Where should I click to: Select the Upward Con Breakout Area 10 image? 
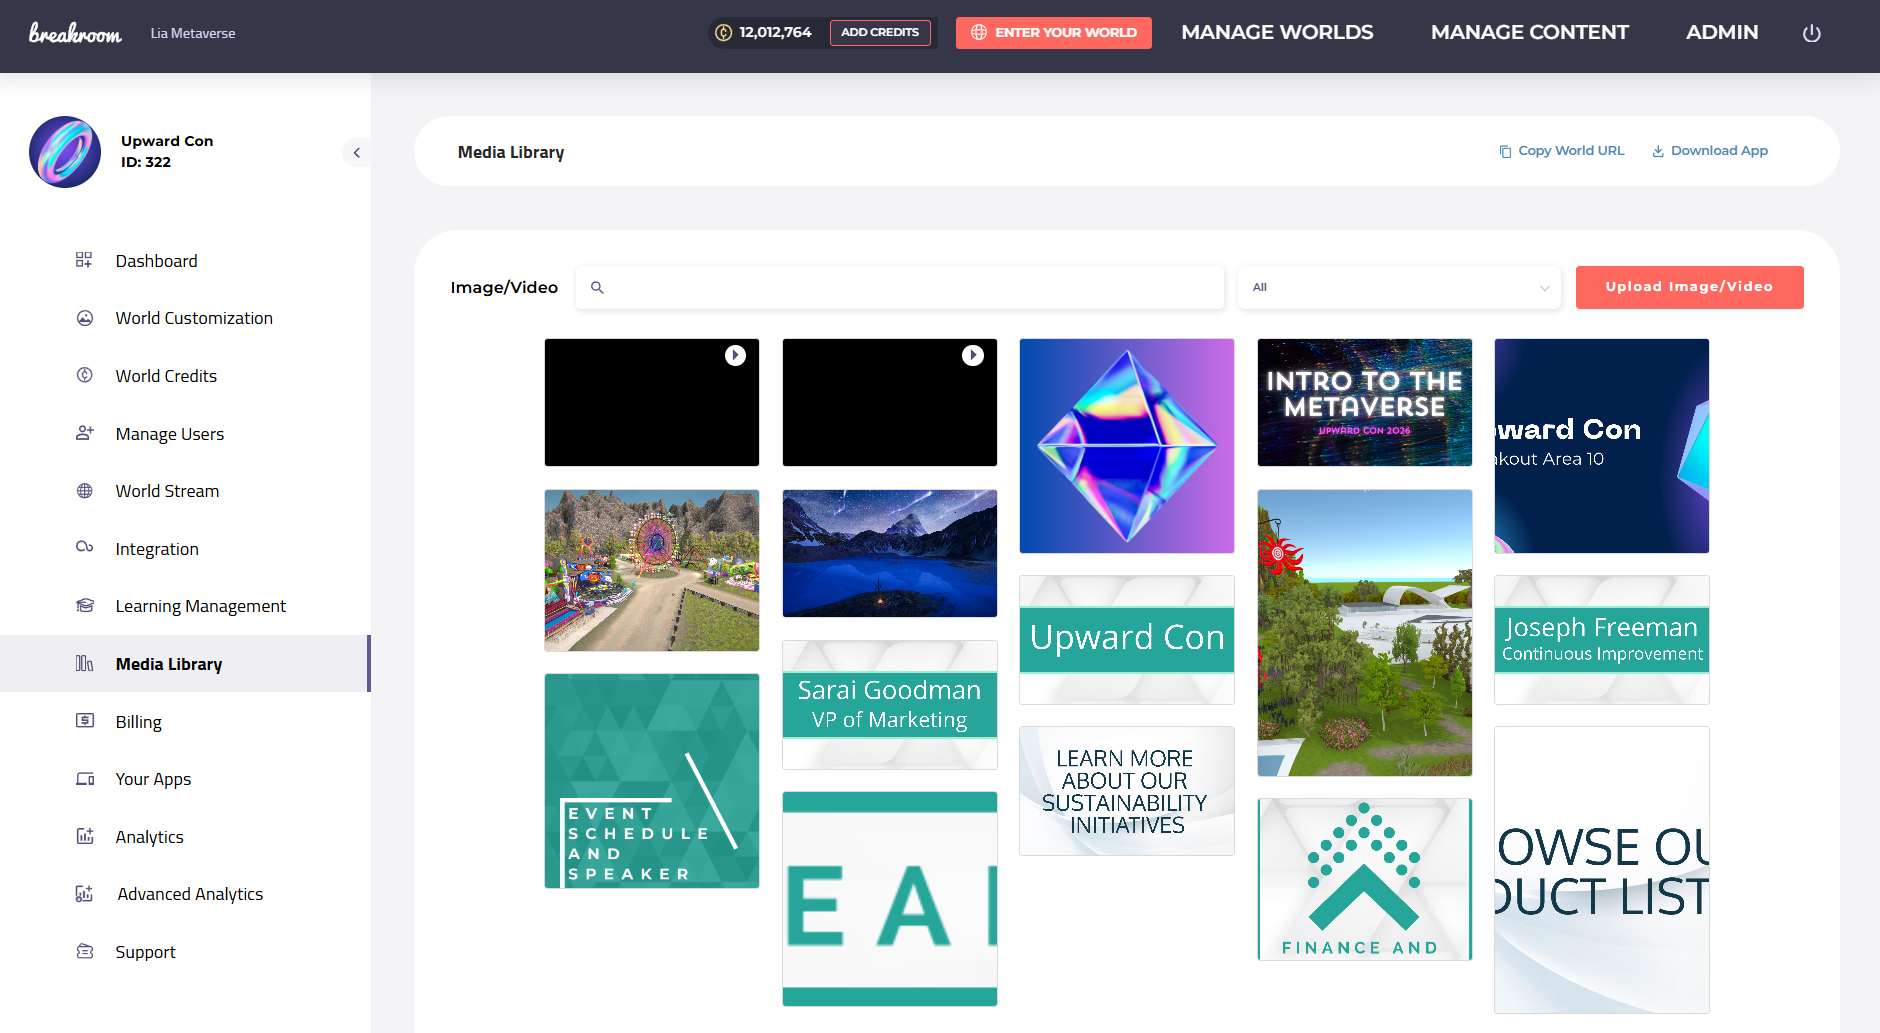(x=1602, y=446)
